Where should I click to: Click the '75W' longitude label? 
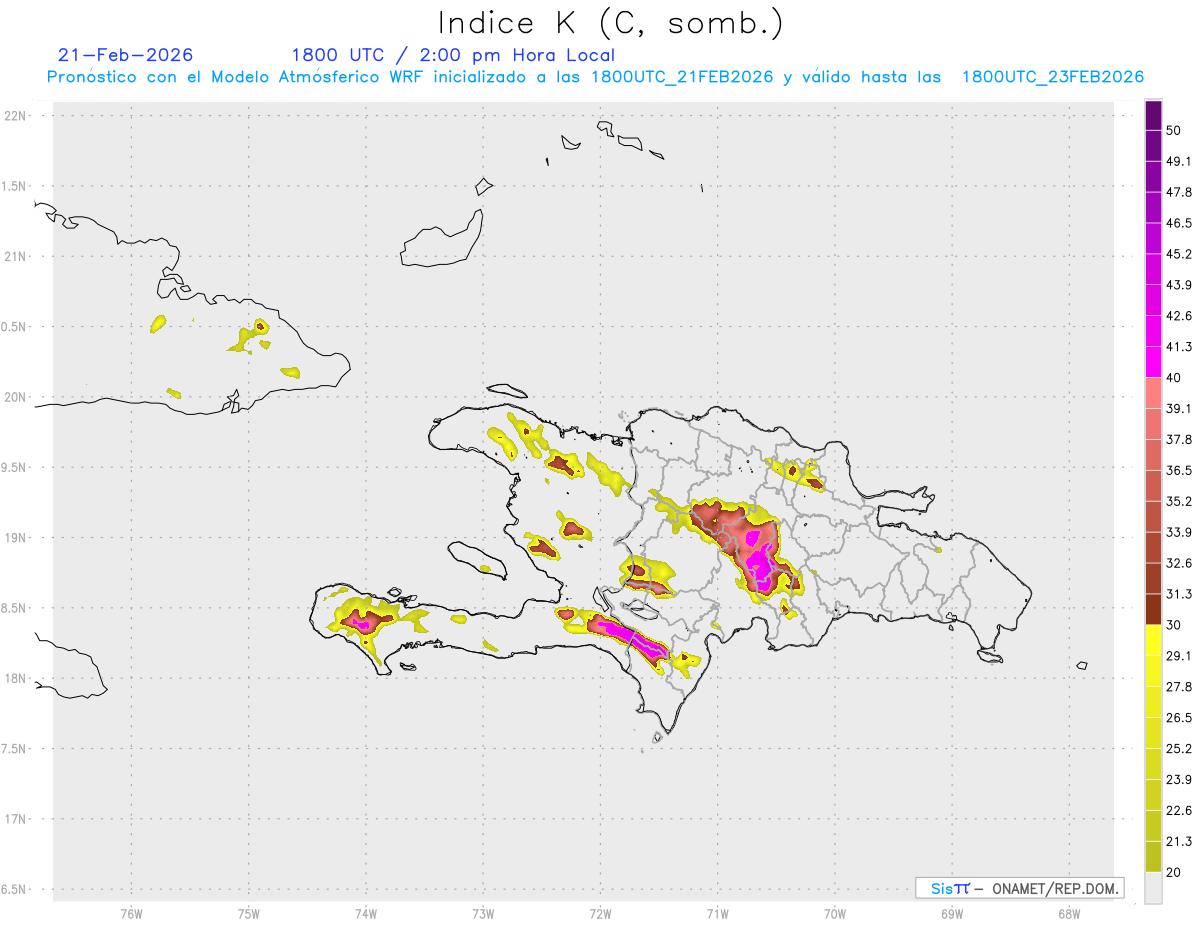[x=249, y=914]
